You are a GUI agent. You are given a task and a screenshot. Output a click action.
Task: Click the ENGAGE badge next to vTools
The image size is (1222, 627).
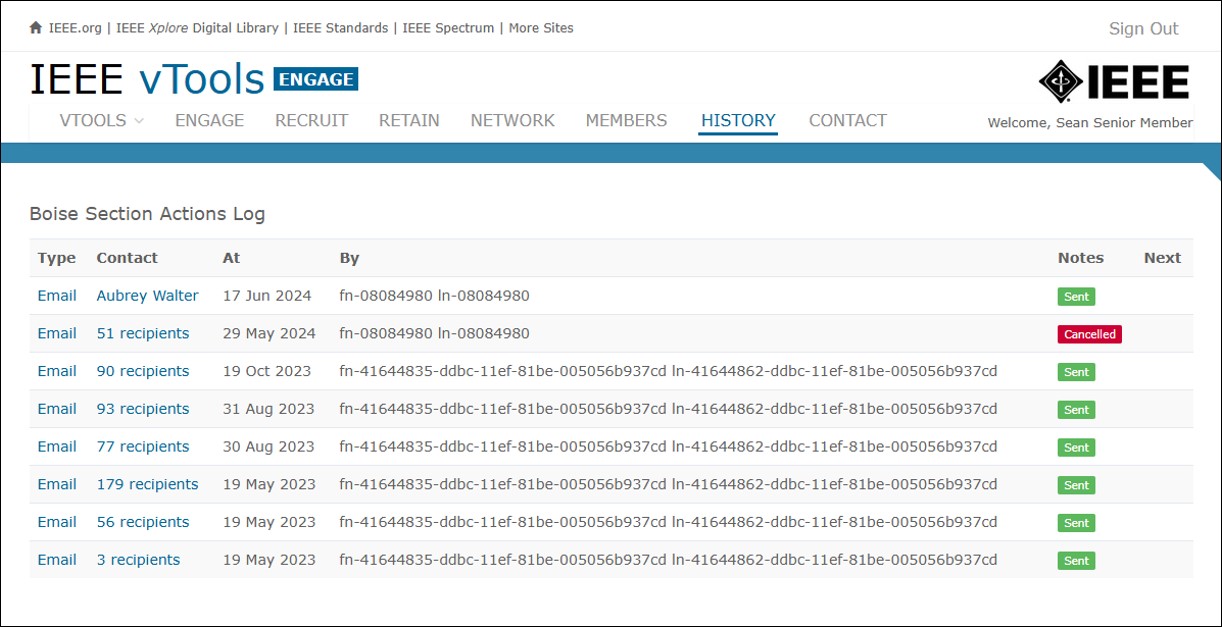pos(316,79)
